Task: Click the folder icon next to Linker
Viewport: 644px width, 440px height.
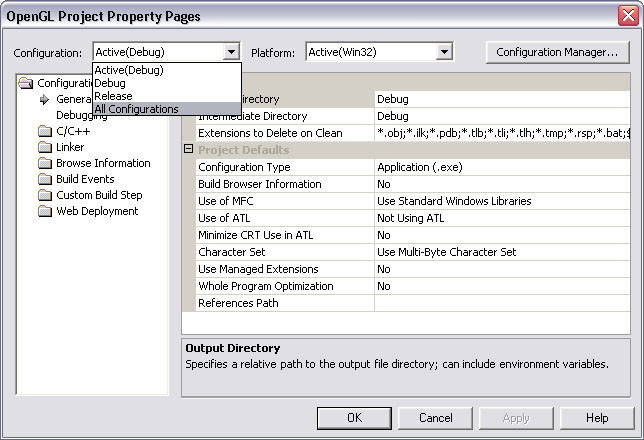Action: [x=45, y=147]
